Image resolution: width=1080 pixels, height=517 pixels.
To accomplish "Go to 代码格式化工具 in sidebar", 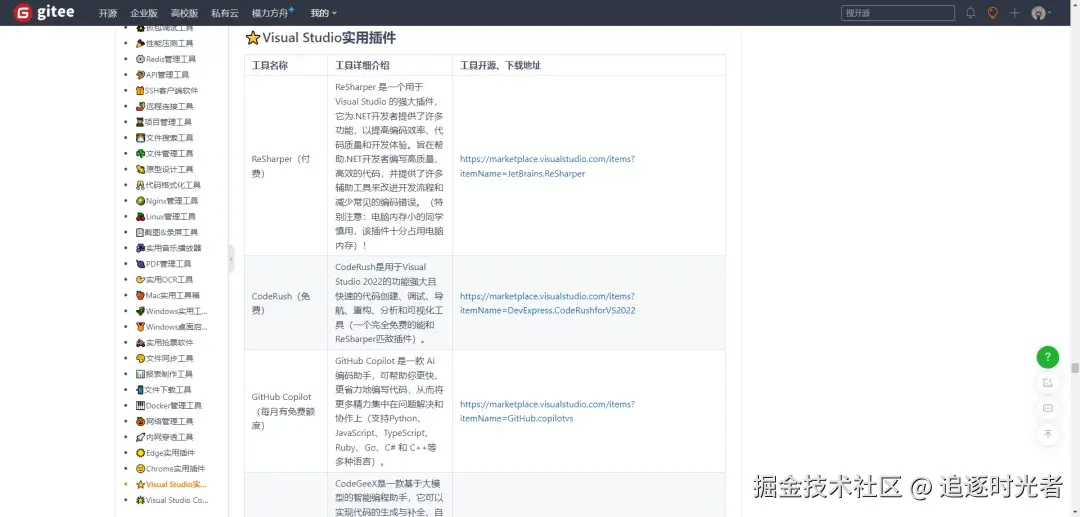I will [169, 185].
